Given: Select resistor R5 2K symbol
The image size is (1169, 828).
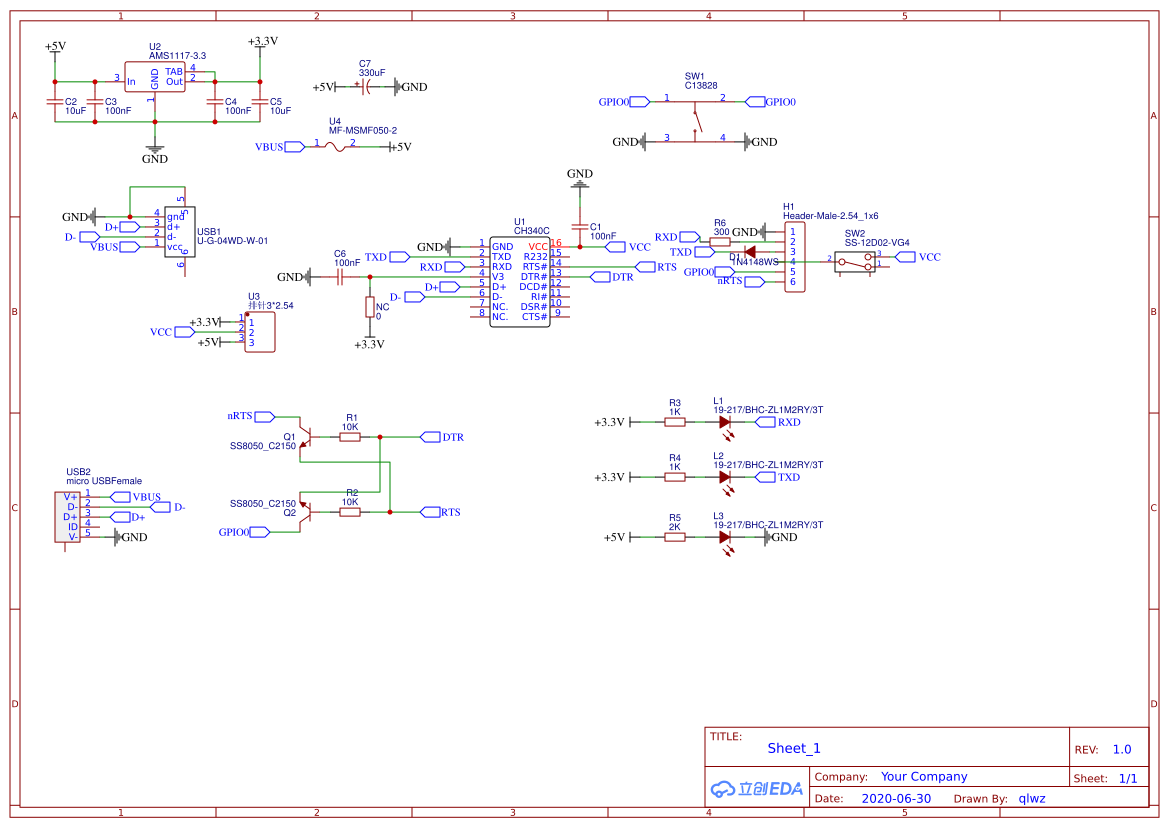Looking at the screenshot, I should pos(675,537).
